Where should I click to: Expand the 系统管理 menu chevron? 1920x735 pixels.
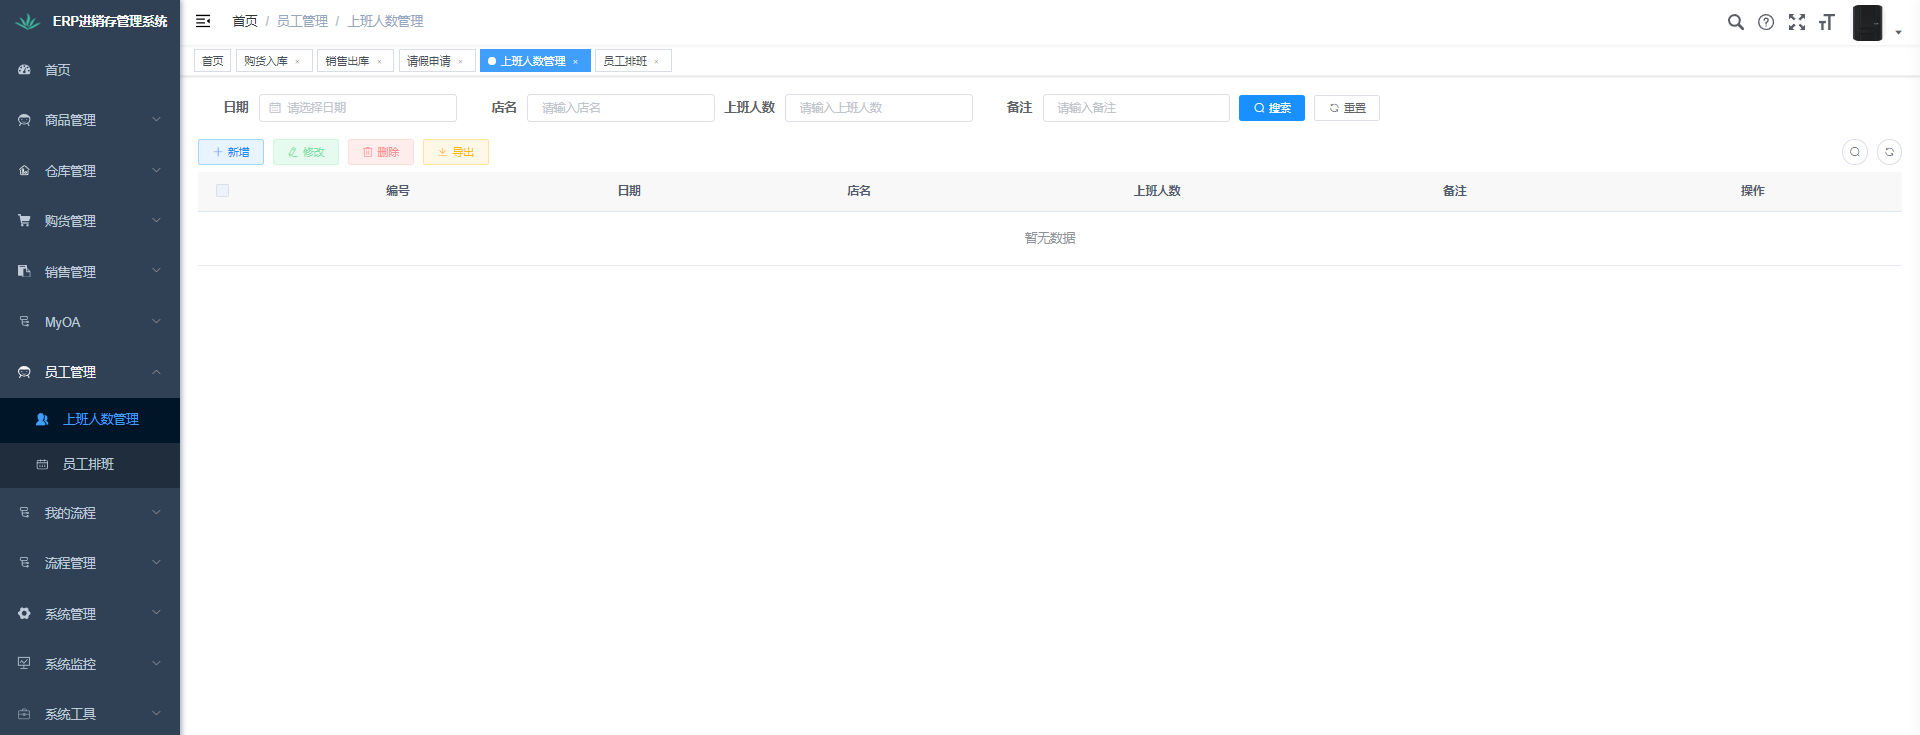156,614
